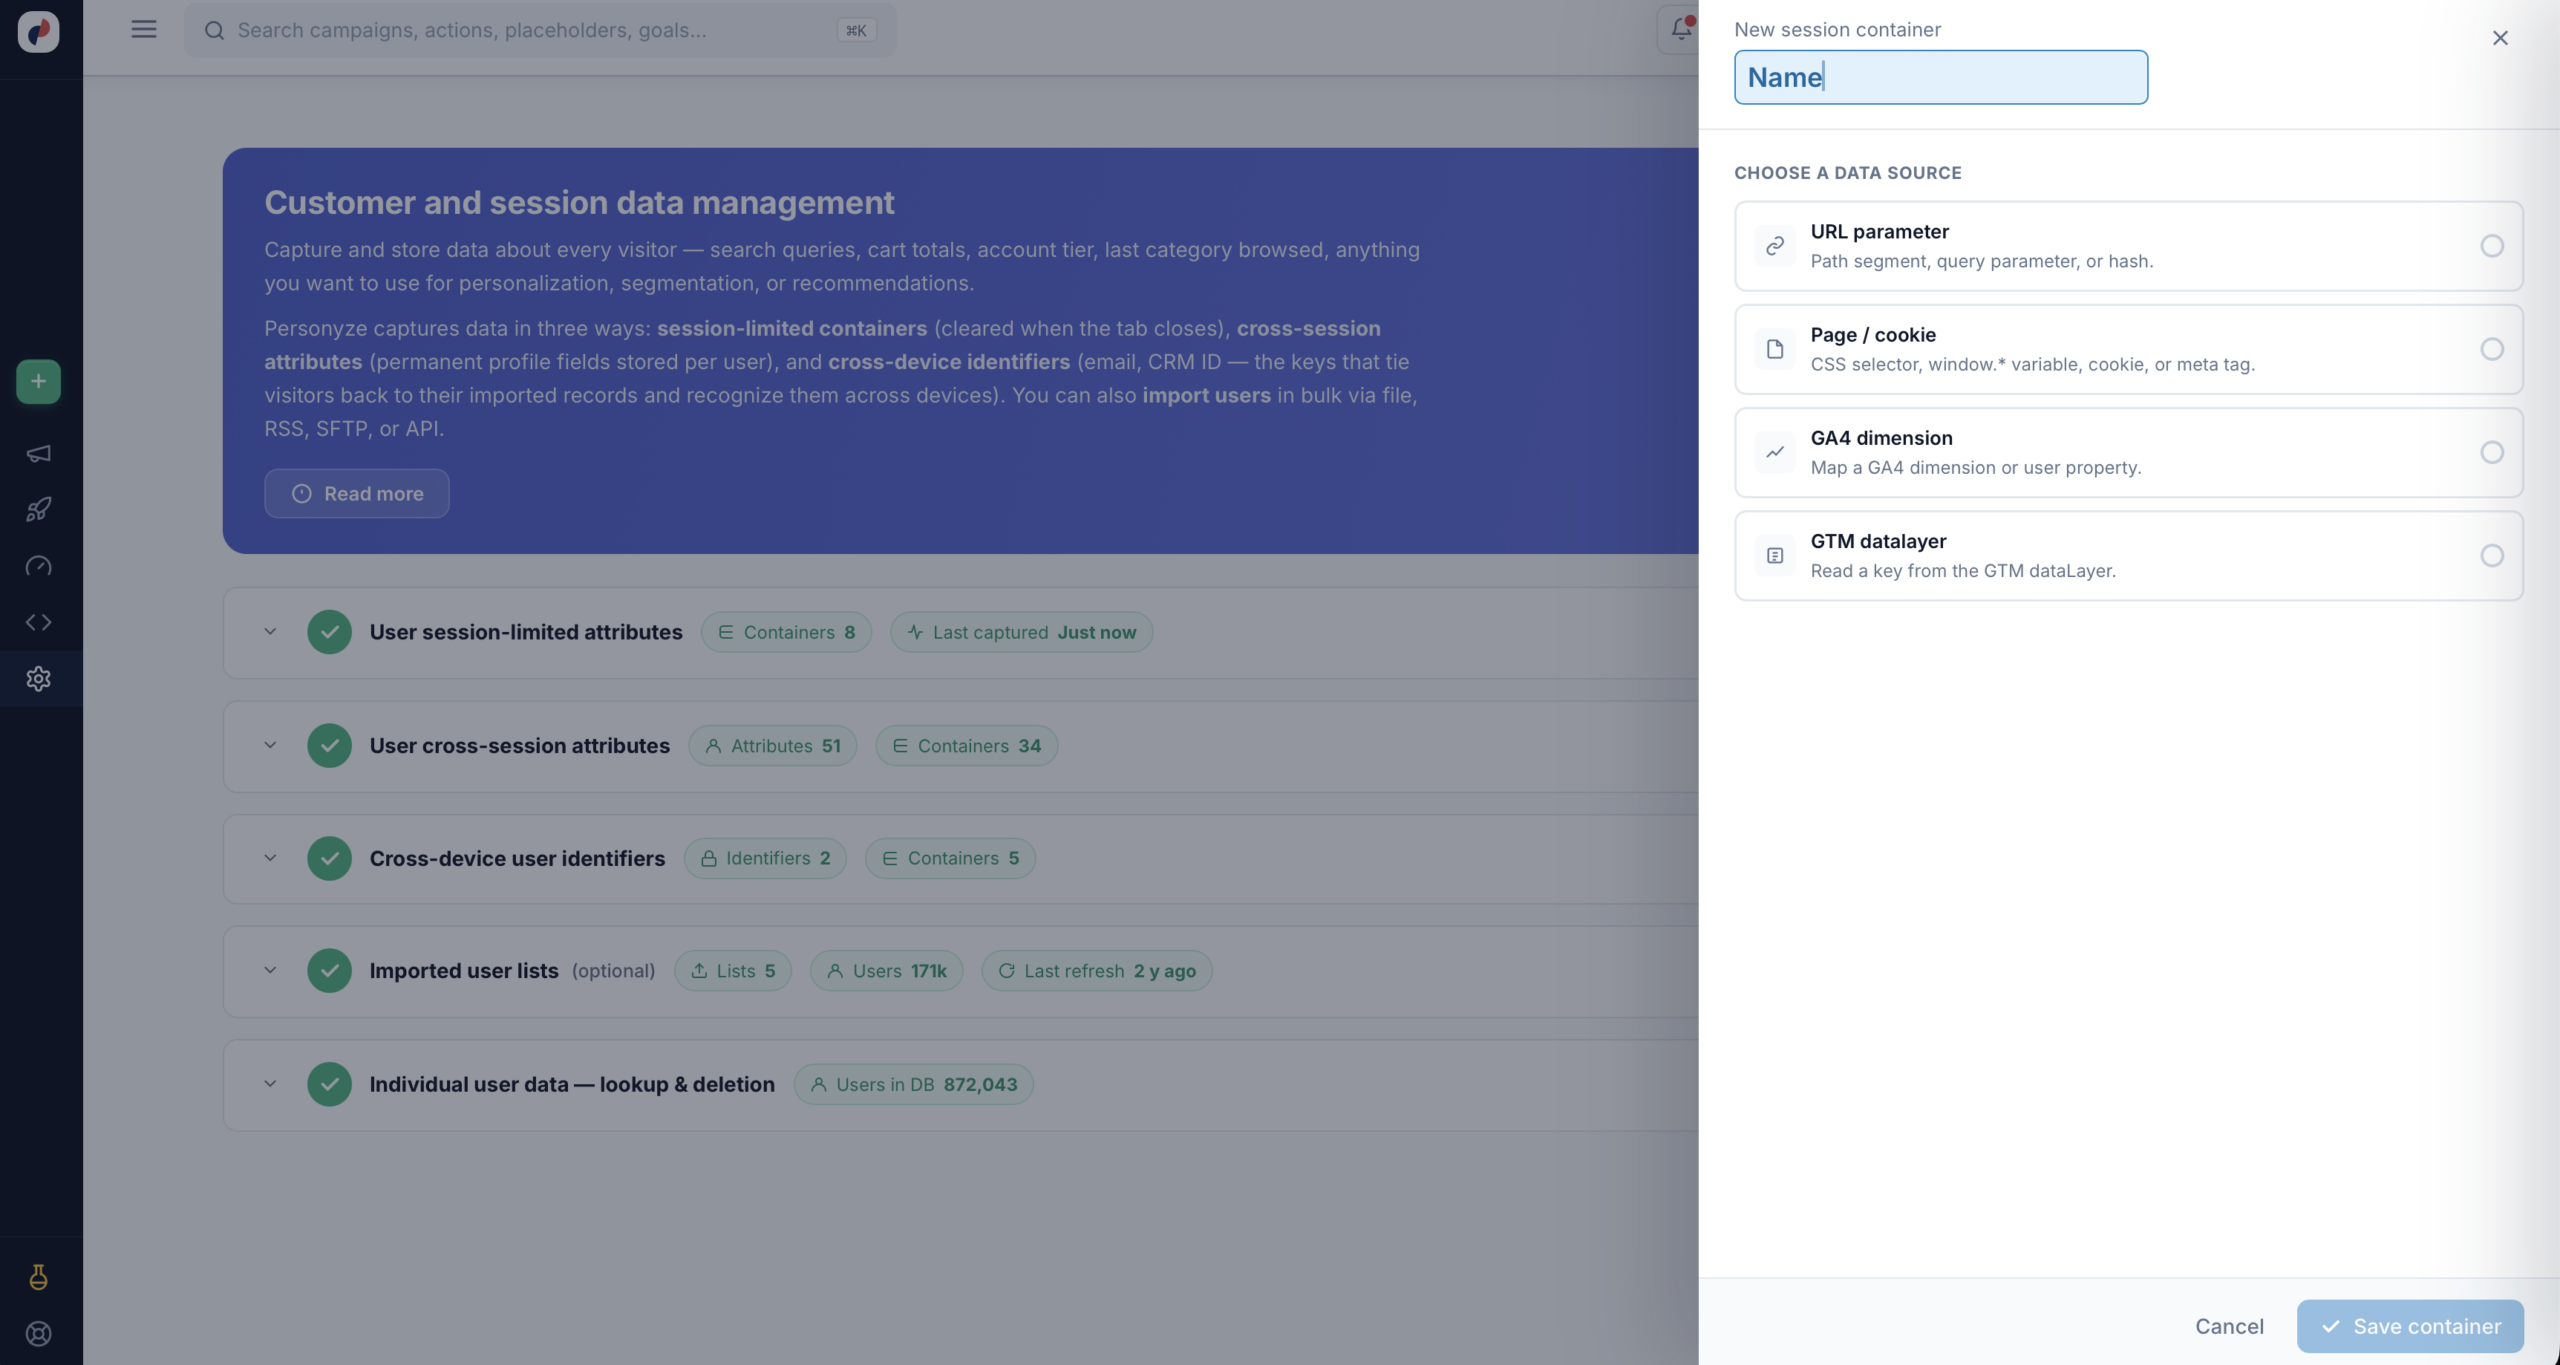Image resolution: width=2560 pixels, height=1365 pixels.
Task: Click the lab flask icon in sidebar
Action: click(38, 1277)
